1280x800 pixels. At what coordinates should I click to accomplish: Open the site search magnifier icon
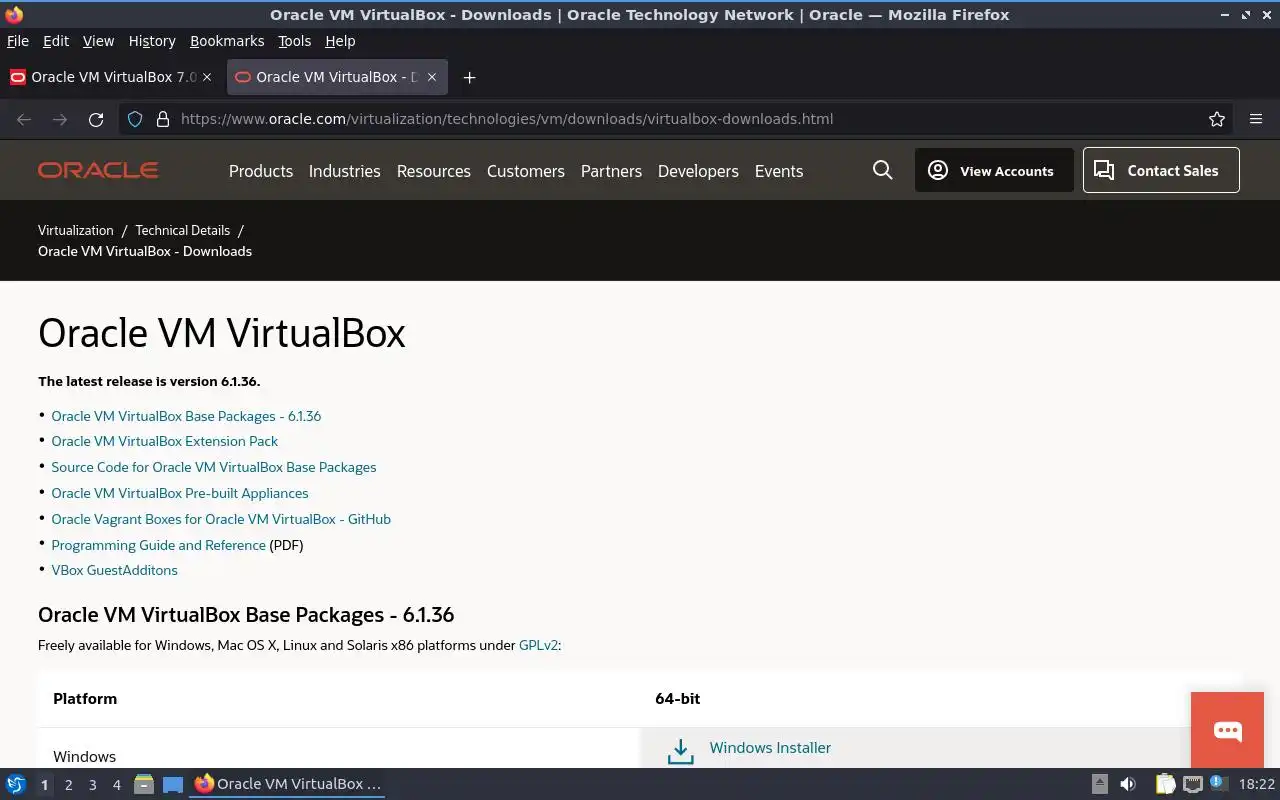(882, 170)
